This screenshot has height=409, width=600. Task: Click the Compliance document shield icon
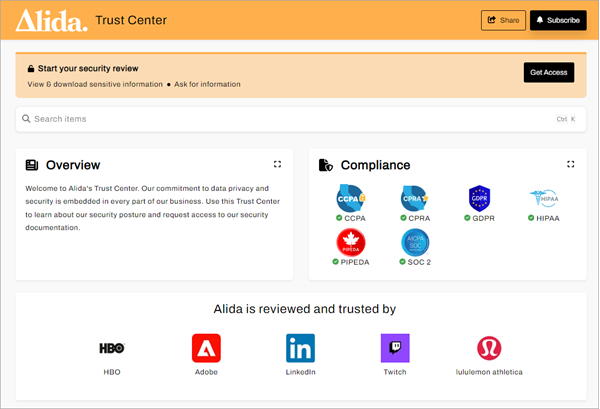(326, 165)
